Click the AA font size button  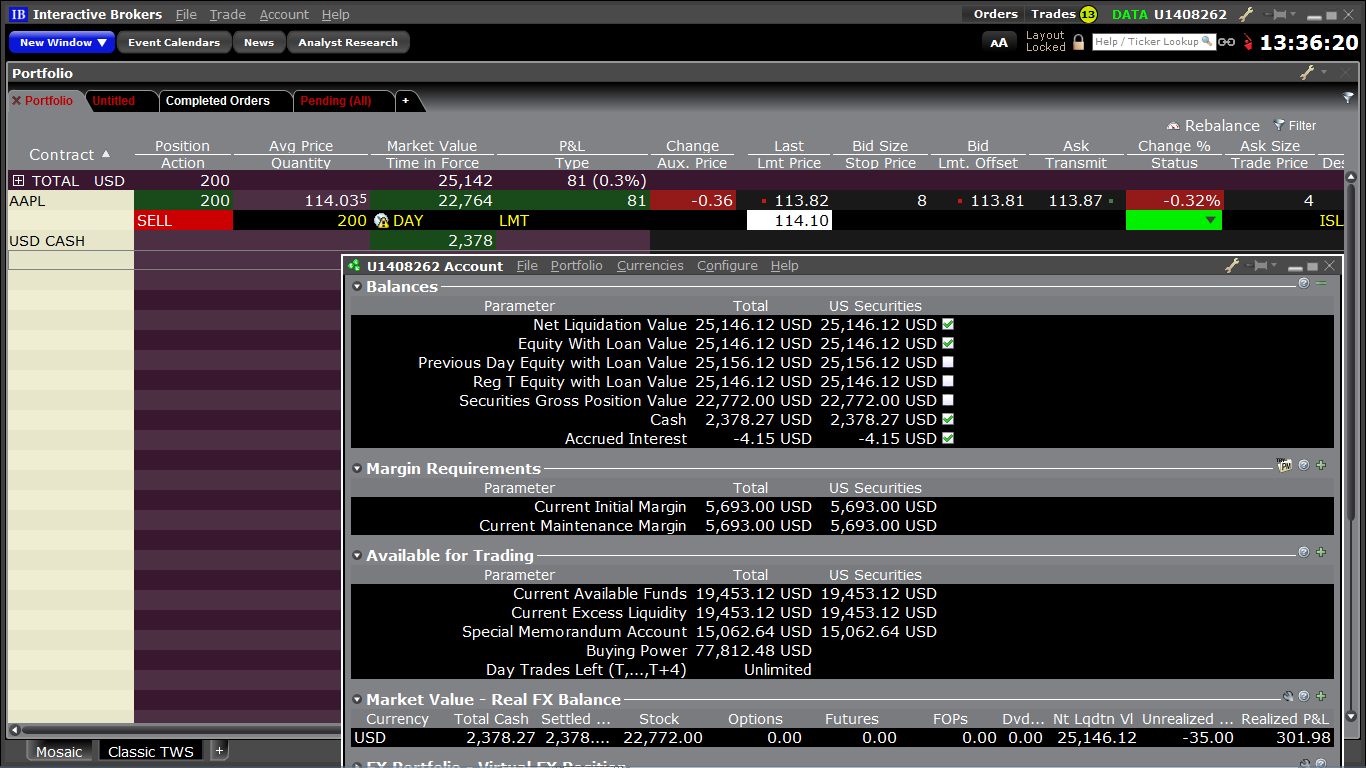tap(999, 42)
